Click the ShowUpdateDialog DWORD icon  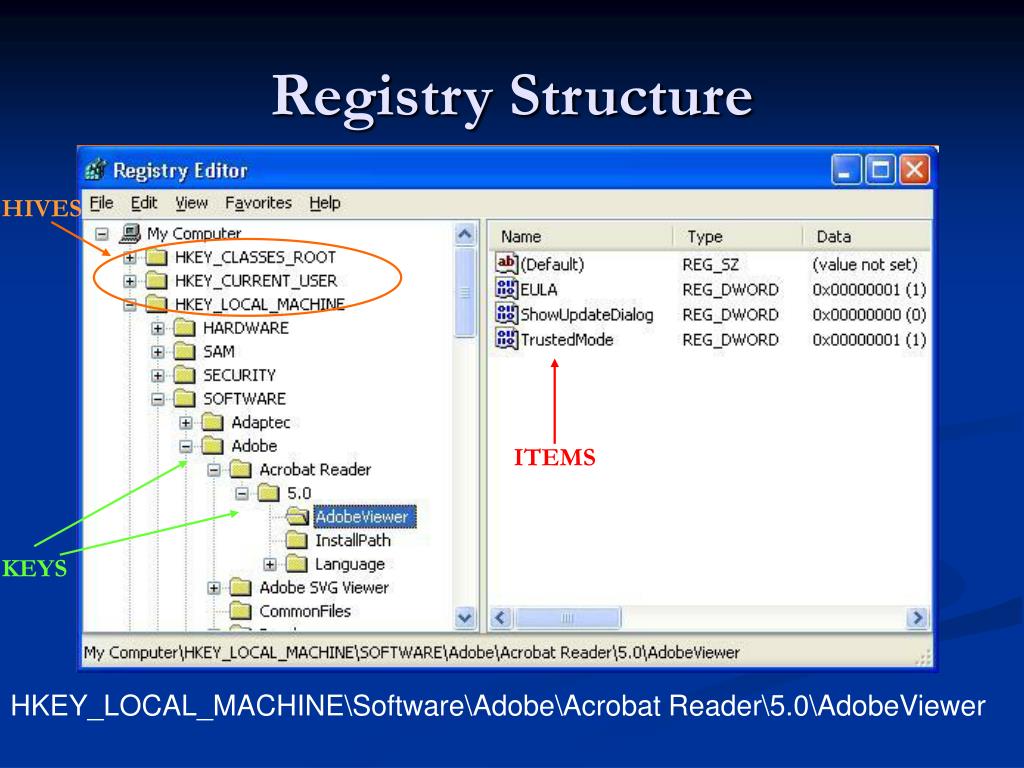click(507, 313)
